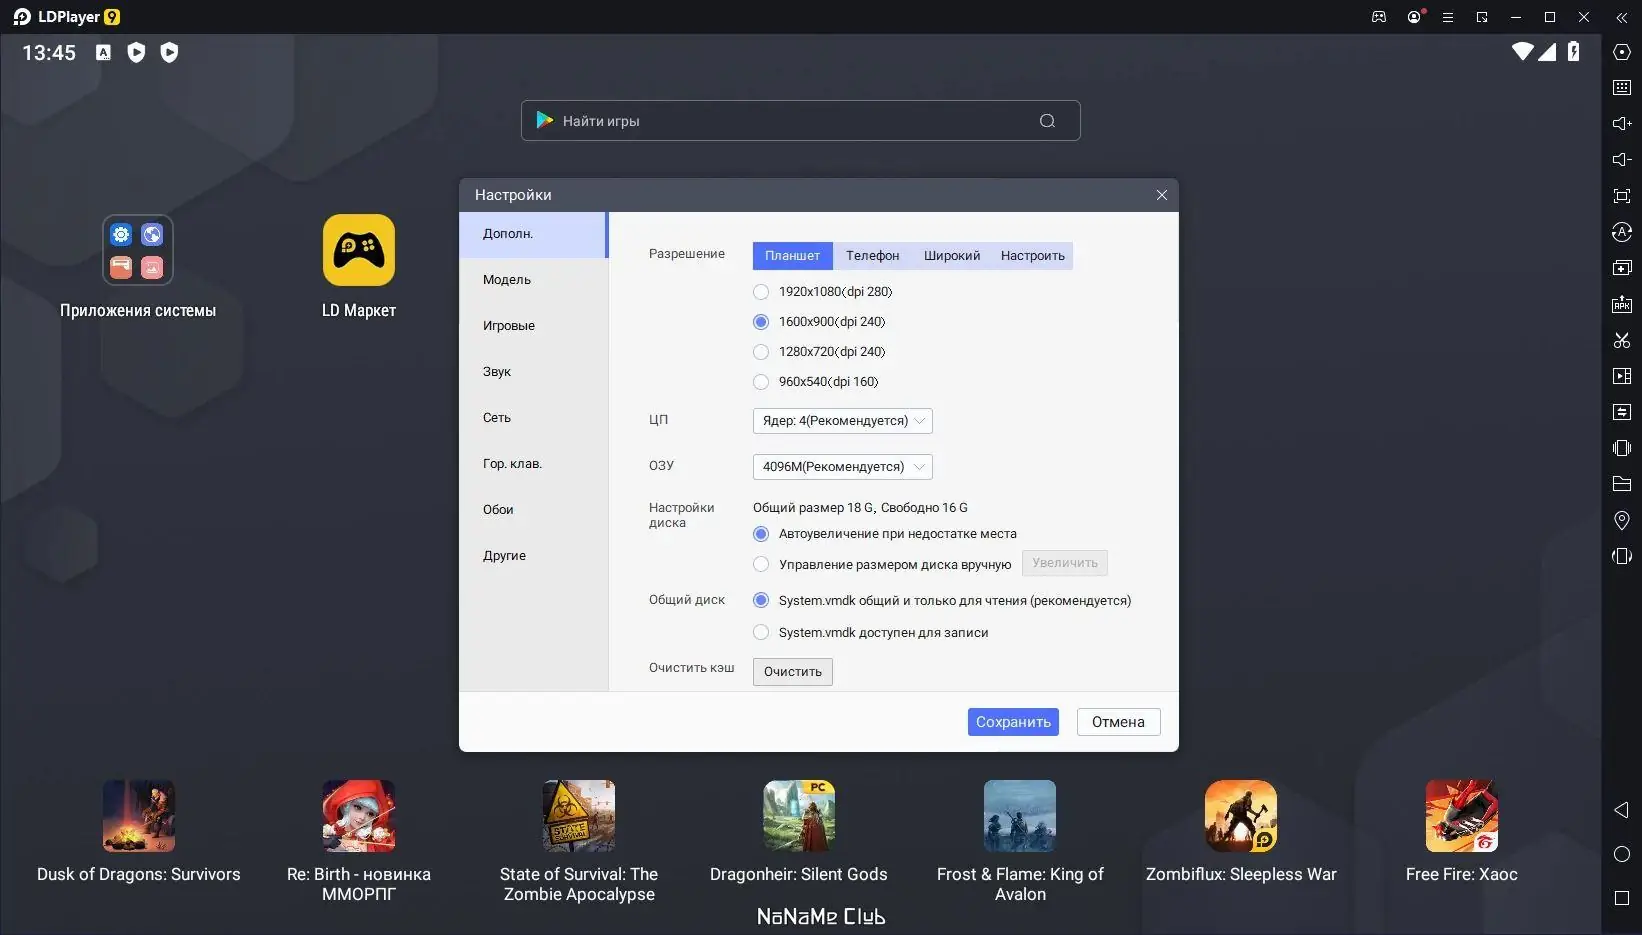Tap the Android home circle button
This screenshot has height=935, width=1642.
coord(1622,854)
